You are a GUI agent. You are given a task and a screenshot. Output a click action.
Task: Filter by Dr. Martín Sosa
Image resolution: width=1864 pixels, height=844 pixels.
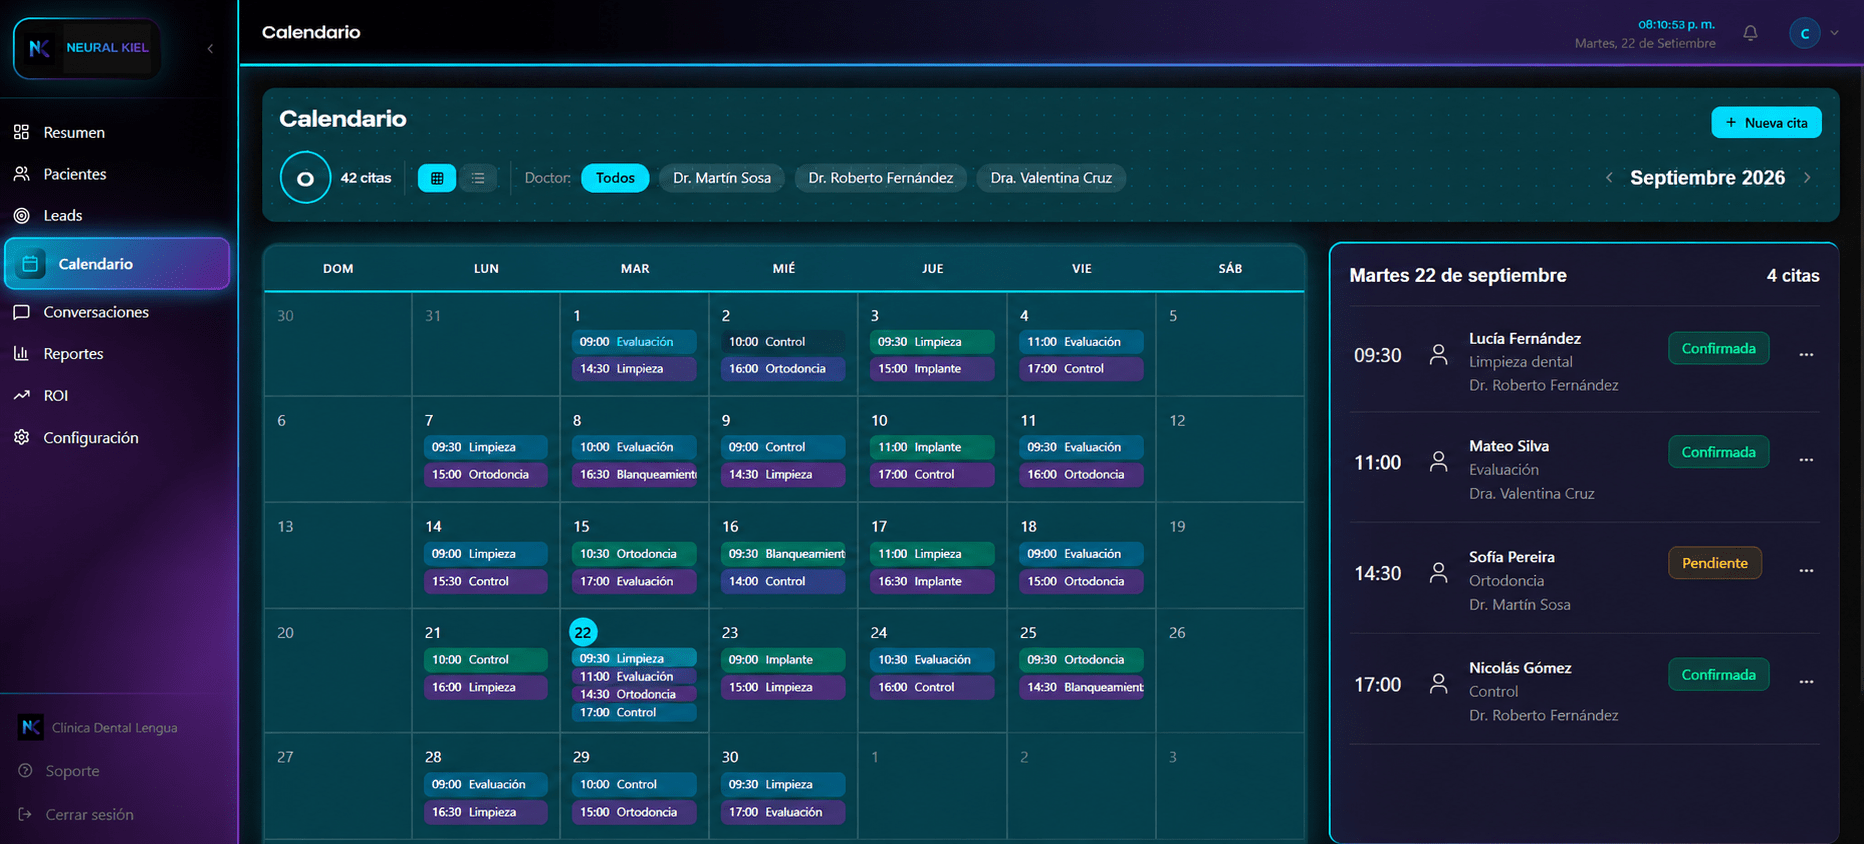(722, 178)
